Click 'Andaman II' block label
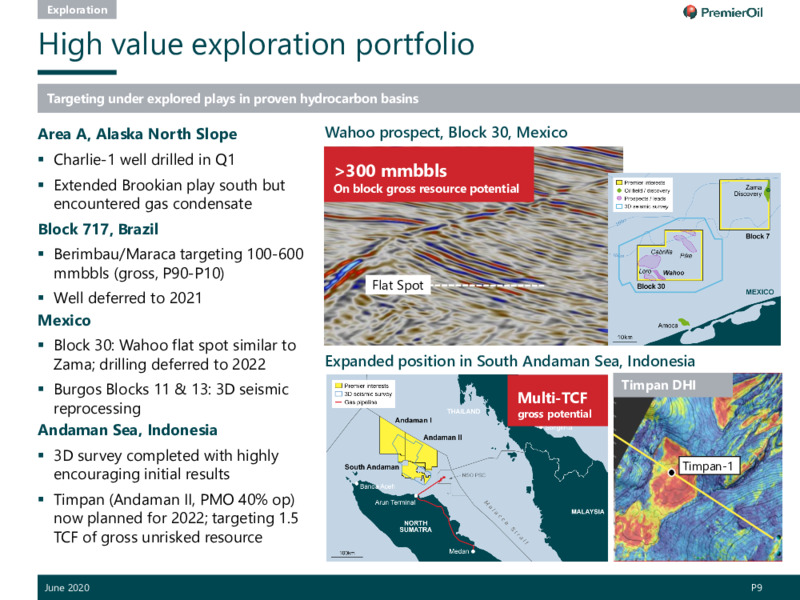The image size is (800, 600). tap(443, 438)
